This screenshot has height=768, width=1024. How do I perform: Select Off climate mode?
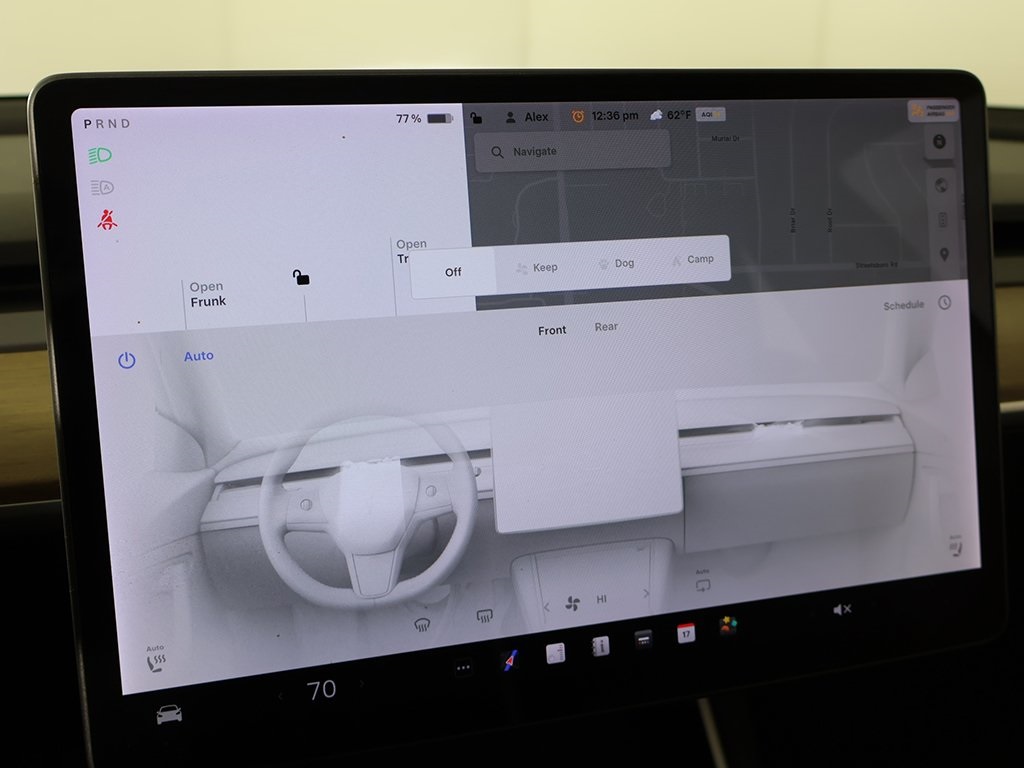[x=453, y=271]
